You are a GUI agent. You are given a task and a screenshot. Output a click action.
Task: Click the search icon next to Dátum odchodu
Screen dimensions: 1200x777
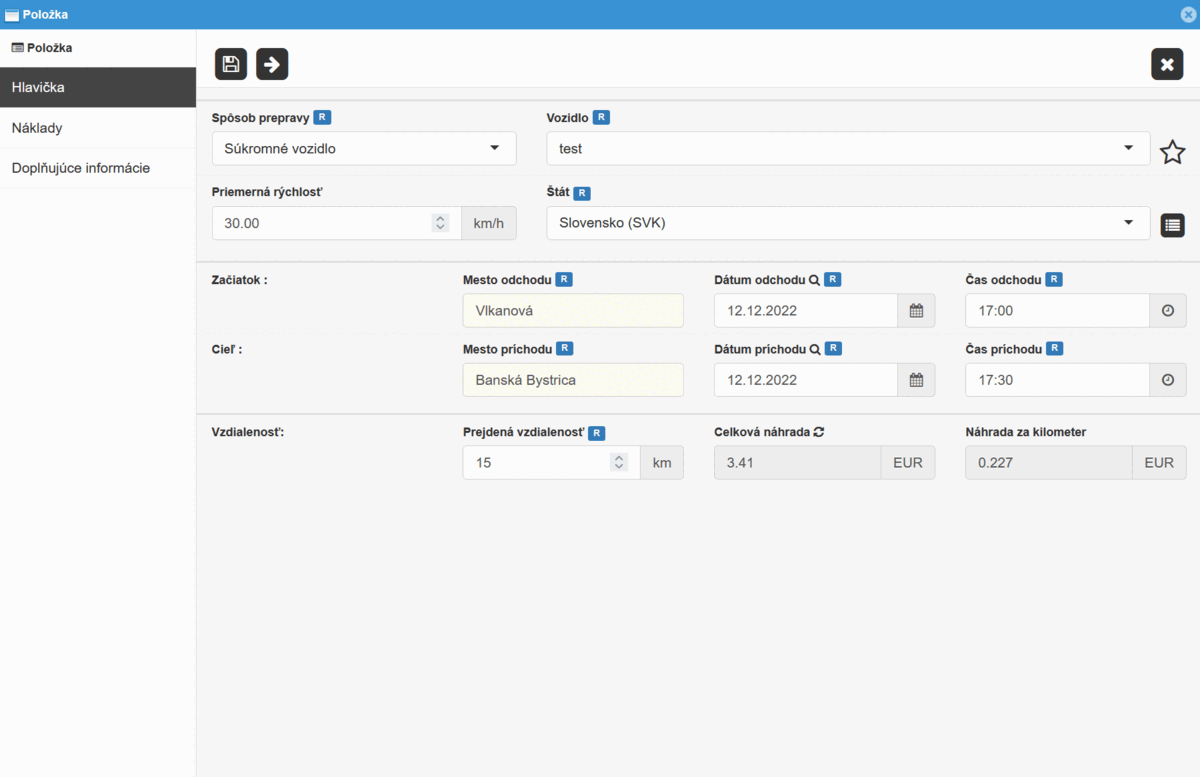click(x=814, y=280)
